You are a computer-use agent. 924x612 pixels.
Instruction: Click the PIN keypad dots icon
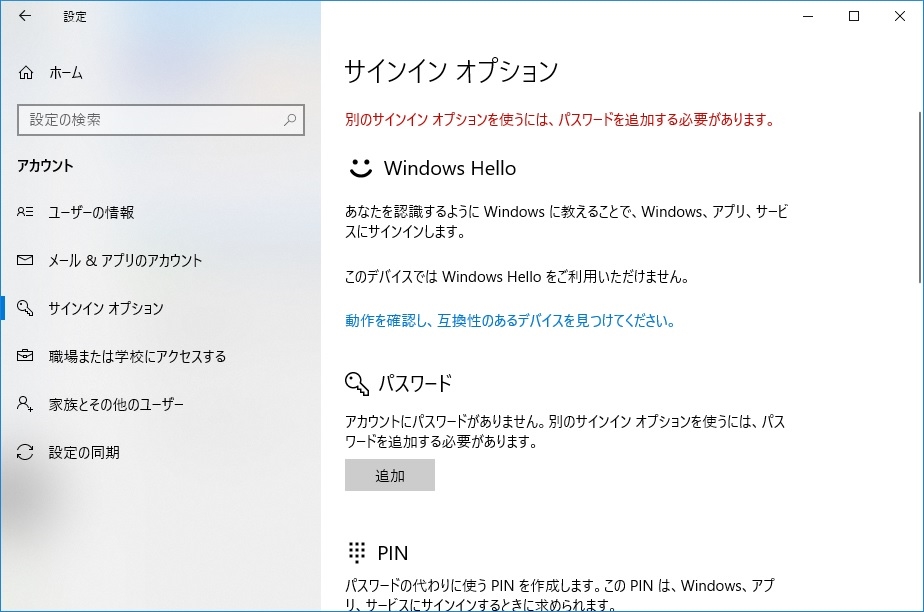coord(357,553)
